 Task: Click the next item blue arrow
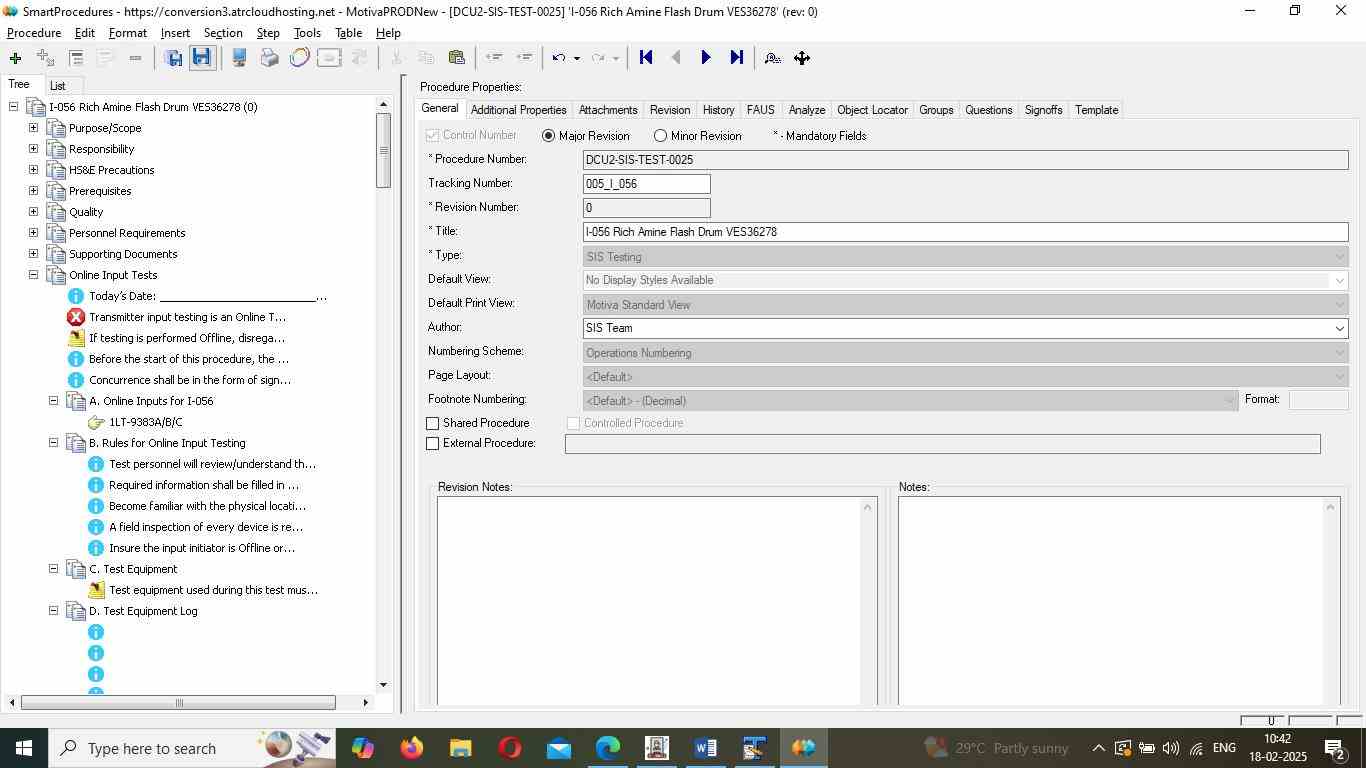[705, 58]
